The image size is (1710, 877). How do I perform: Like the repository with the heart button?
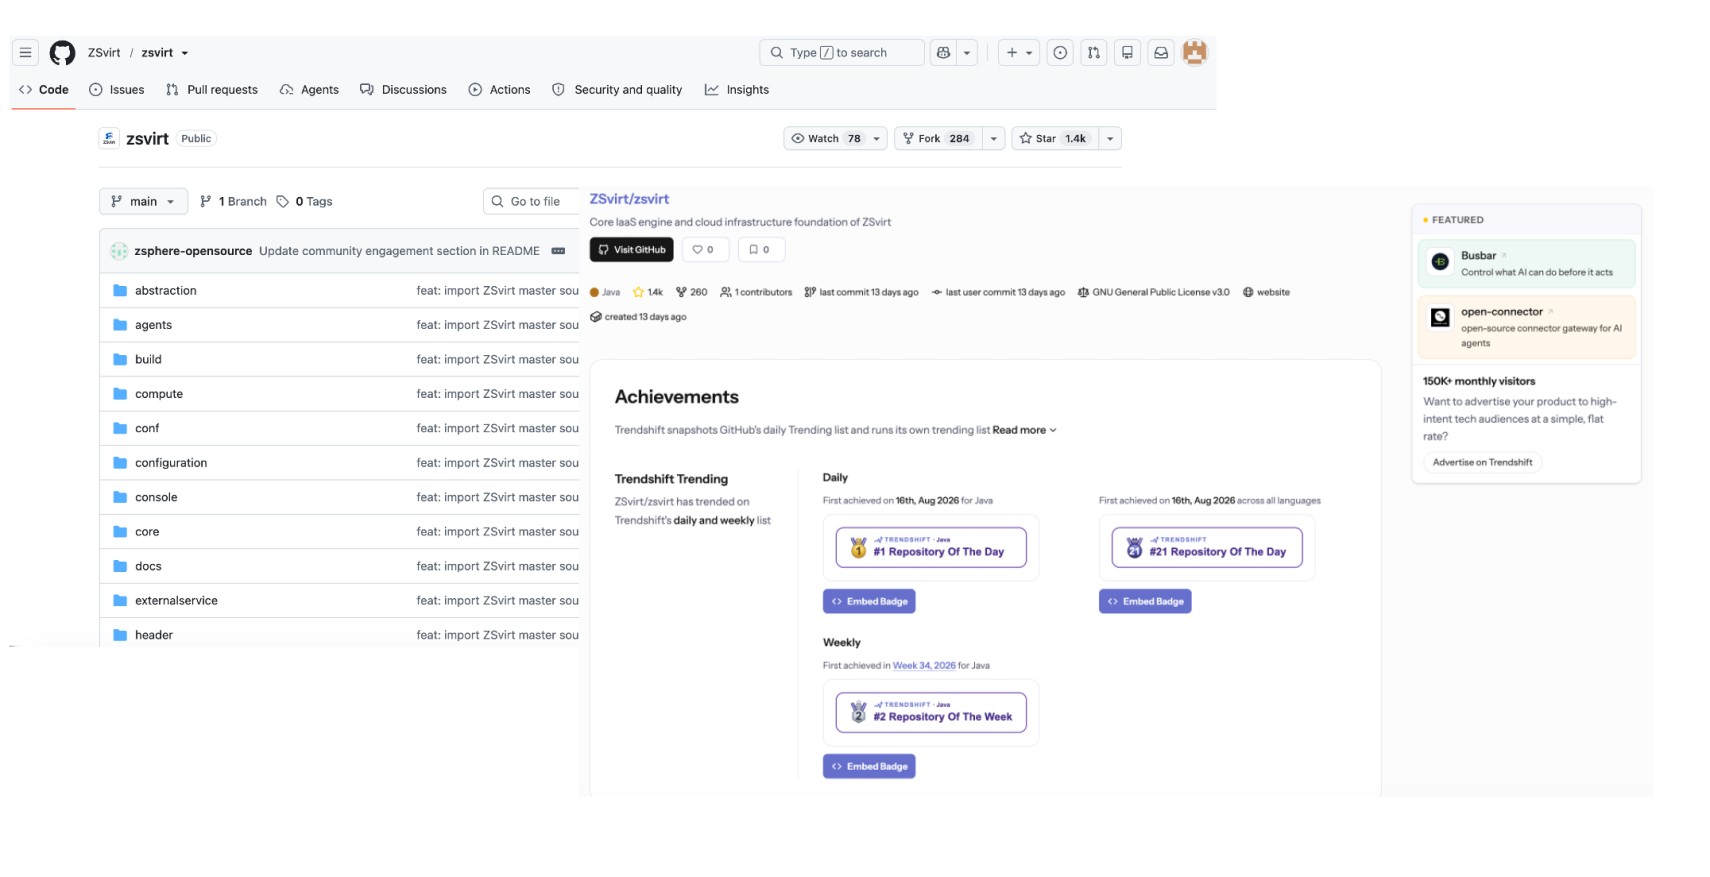tap(703, 250)
